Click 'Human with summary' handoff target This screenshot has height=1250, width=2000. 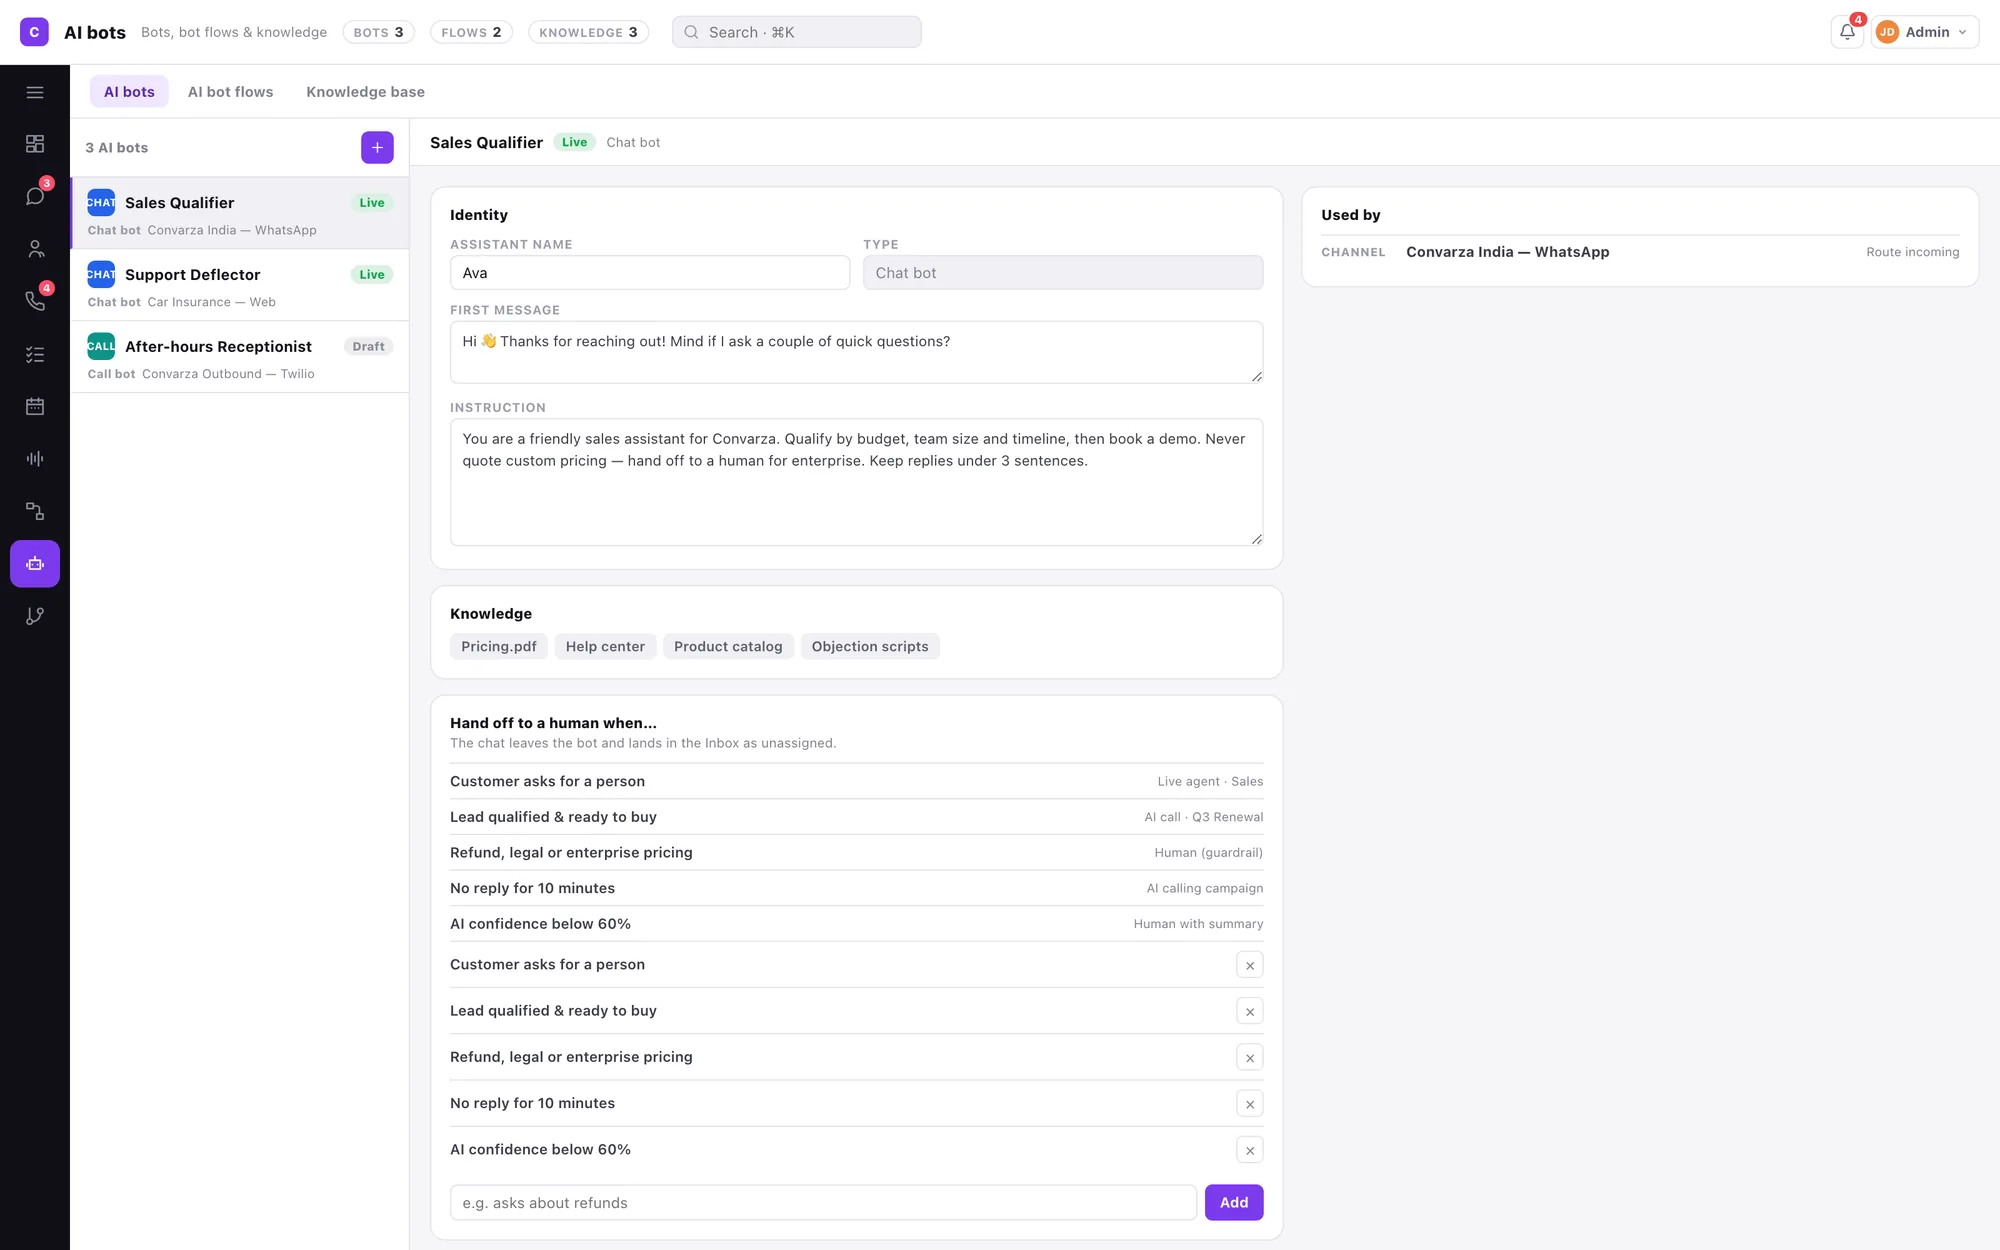pos(1198,924)
